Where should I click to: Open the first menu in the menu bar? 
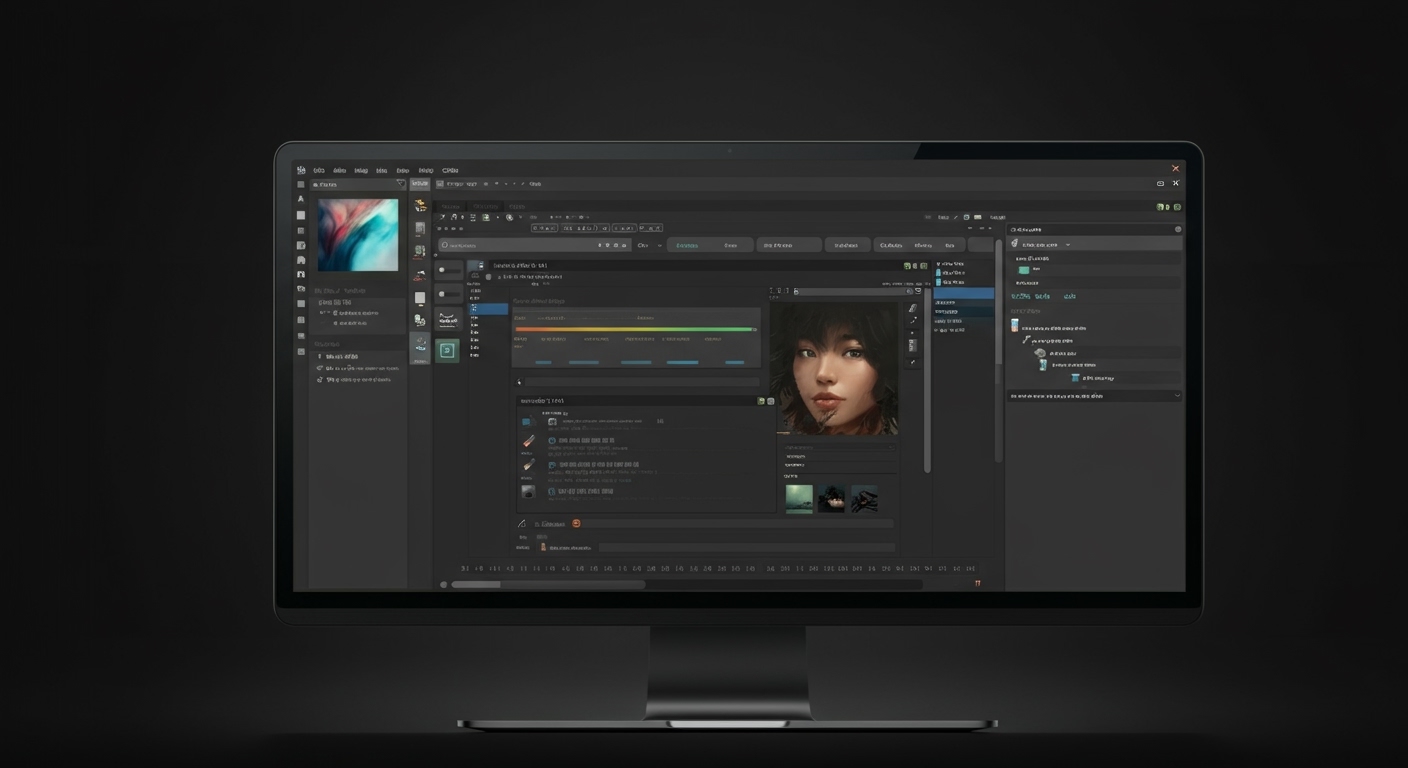tap(319, 171)
